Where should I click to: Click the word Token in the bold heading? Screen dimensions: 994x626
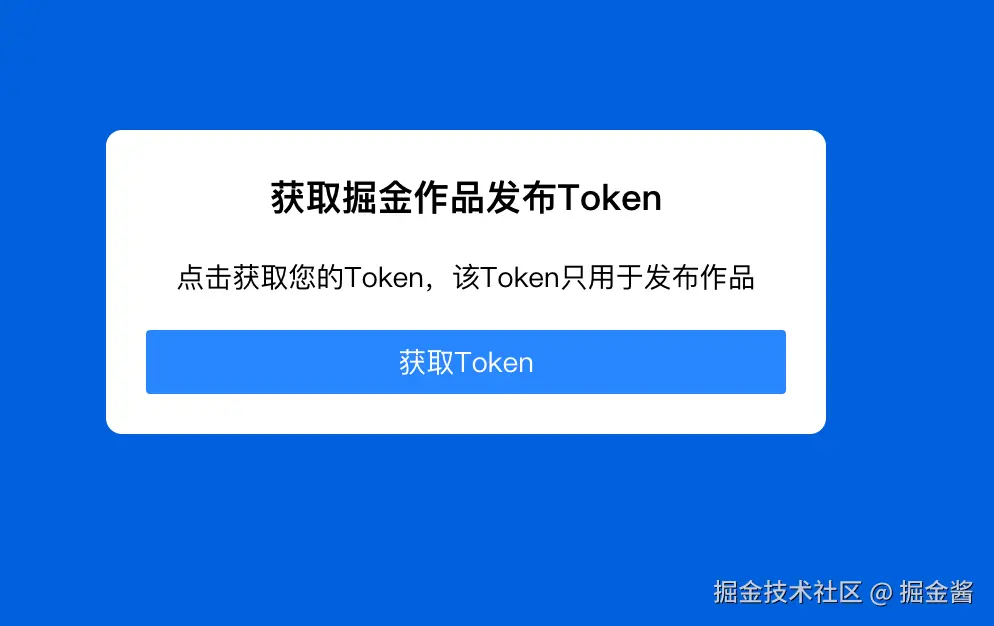tap(610, 198)
